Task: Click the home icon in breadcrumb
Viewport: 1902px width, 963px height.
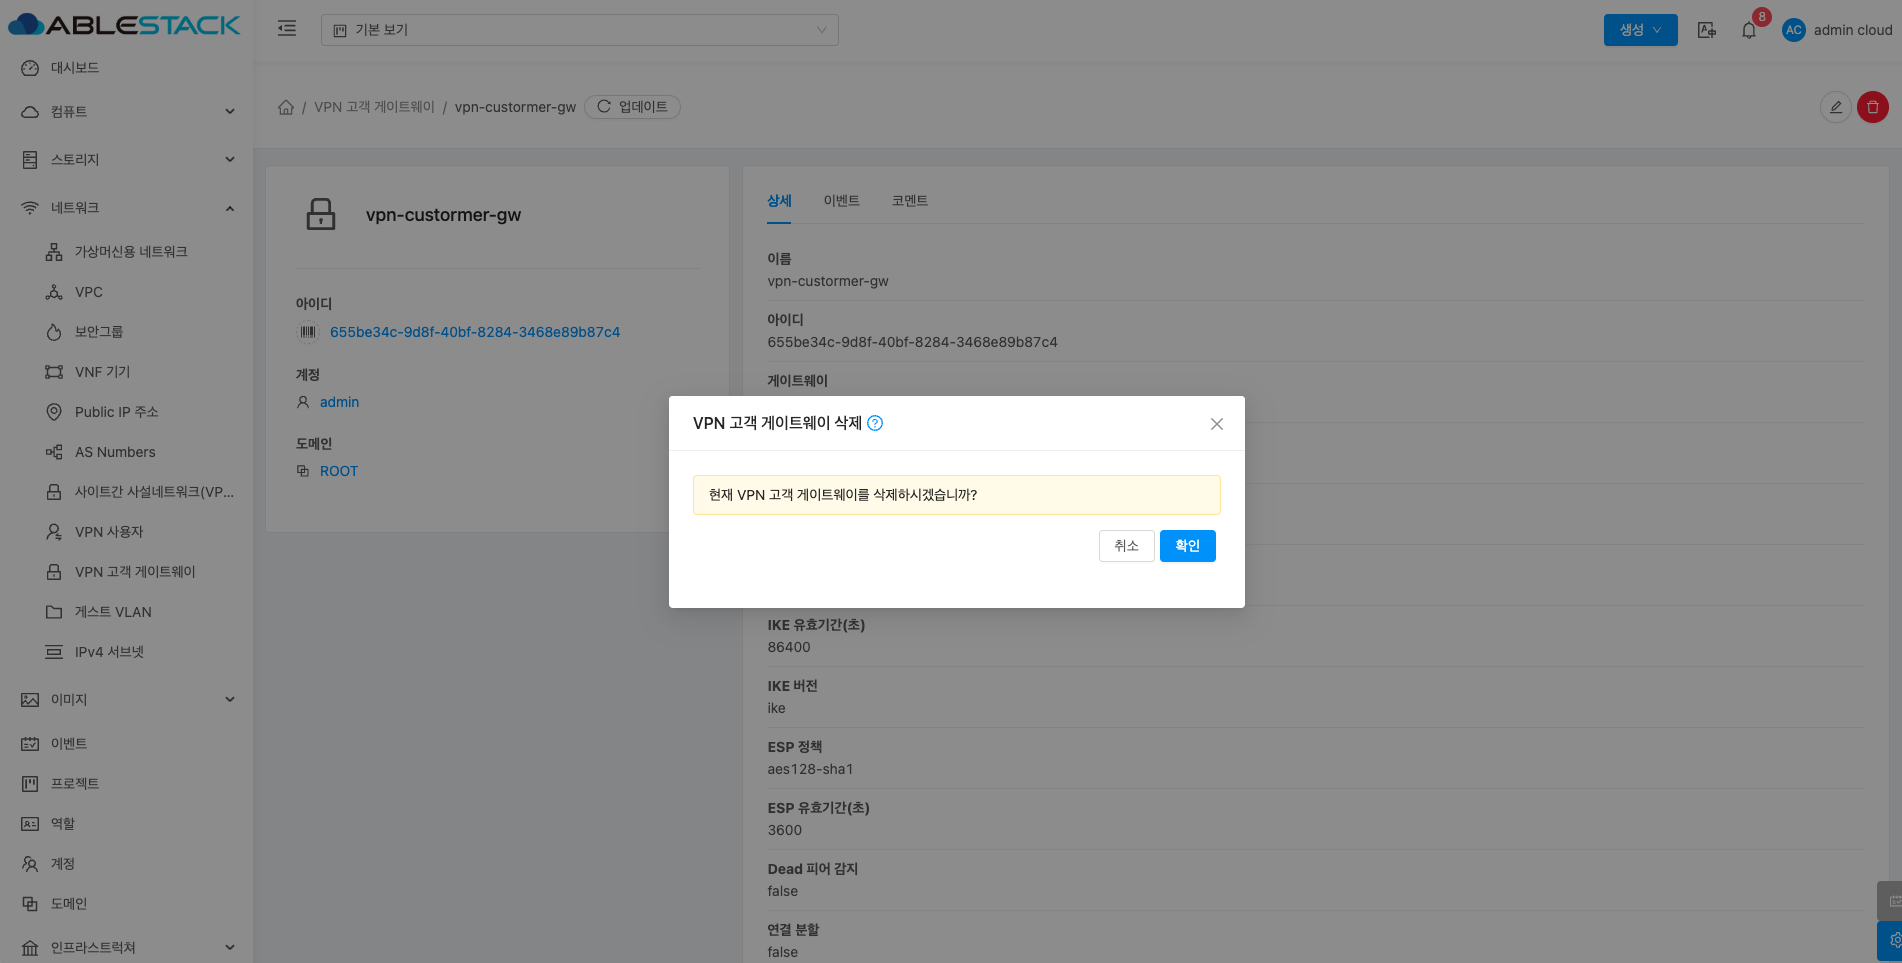Action: click(x=286, y=107)
